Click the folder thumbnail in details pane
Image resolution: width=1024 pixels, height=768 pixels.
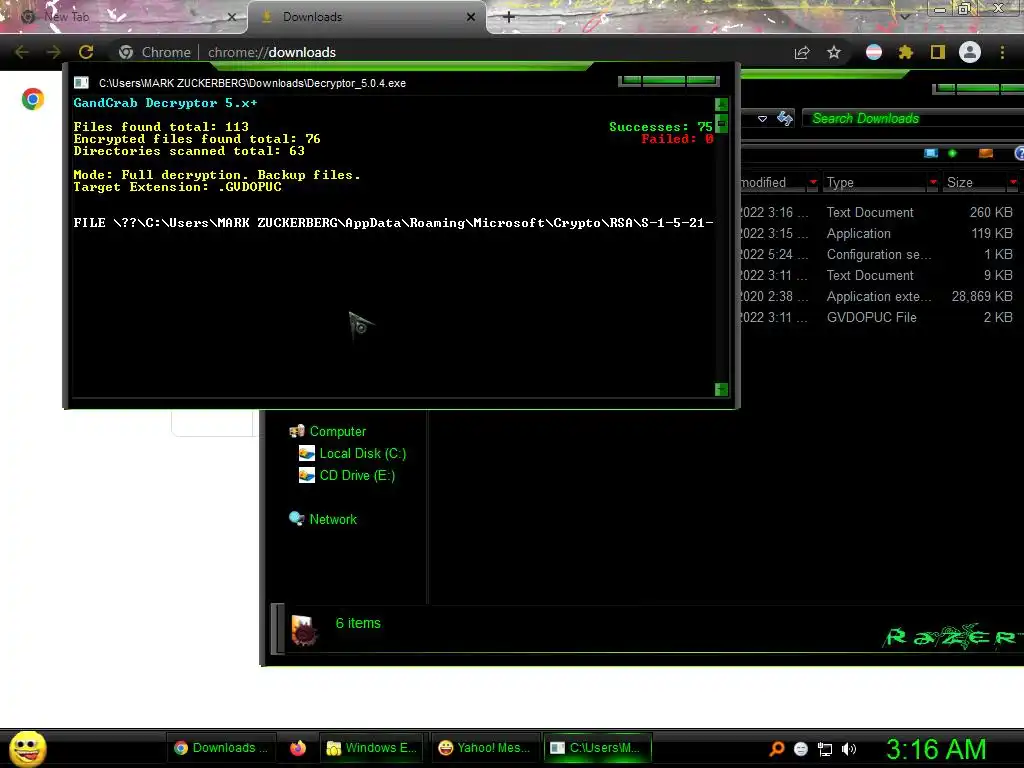304,630
